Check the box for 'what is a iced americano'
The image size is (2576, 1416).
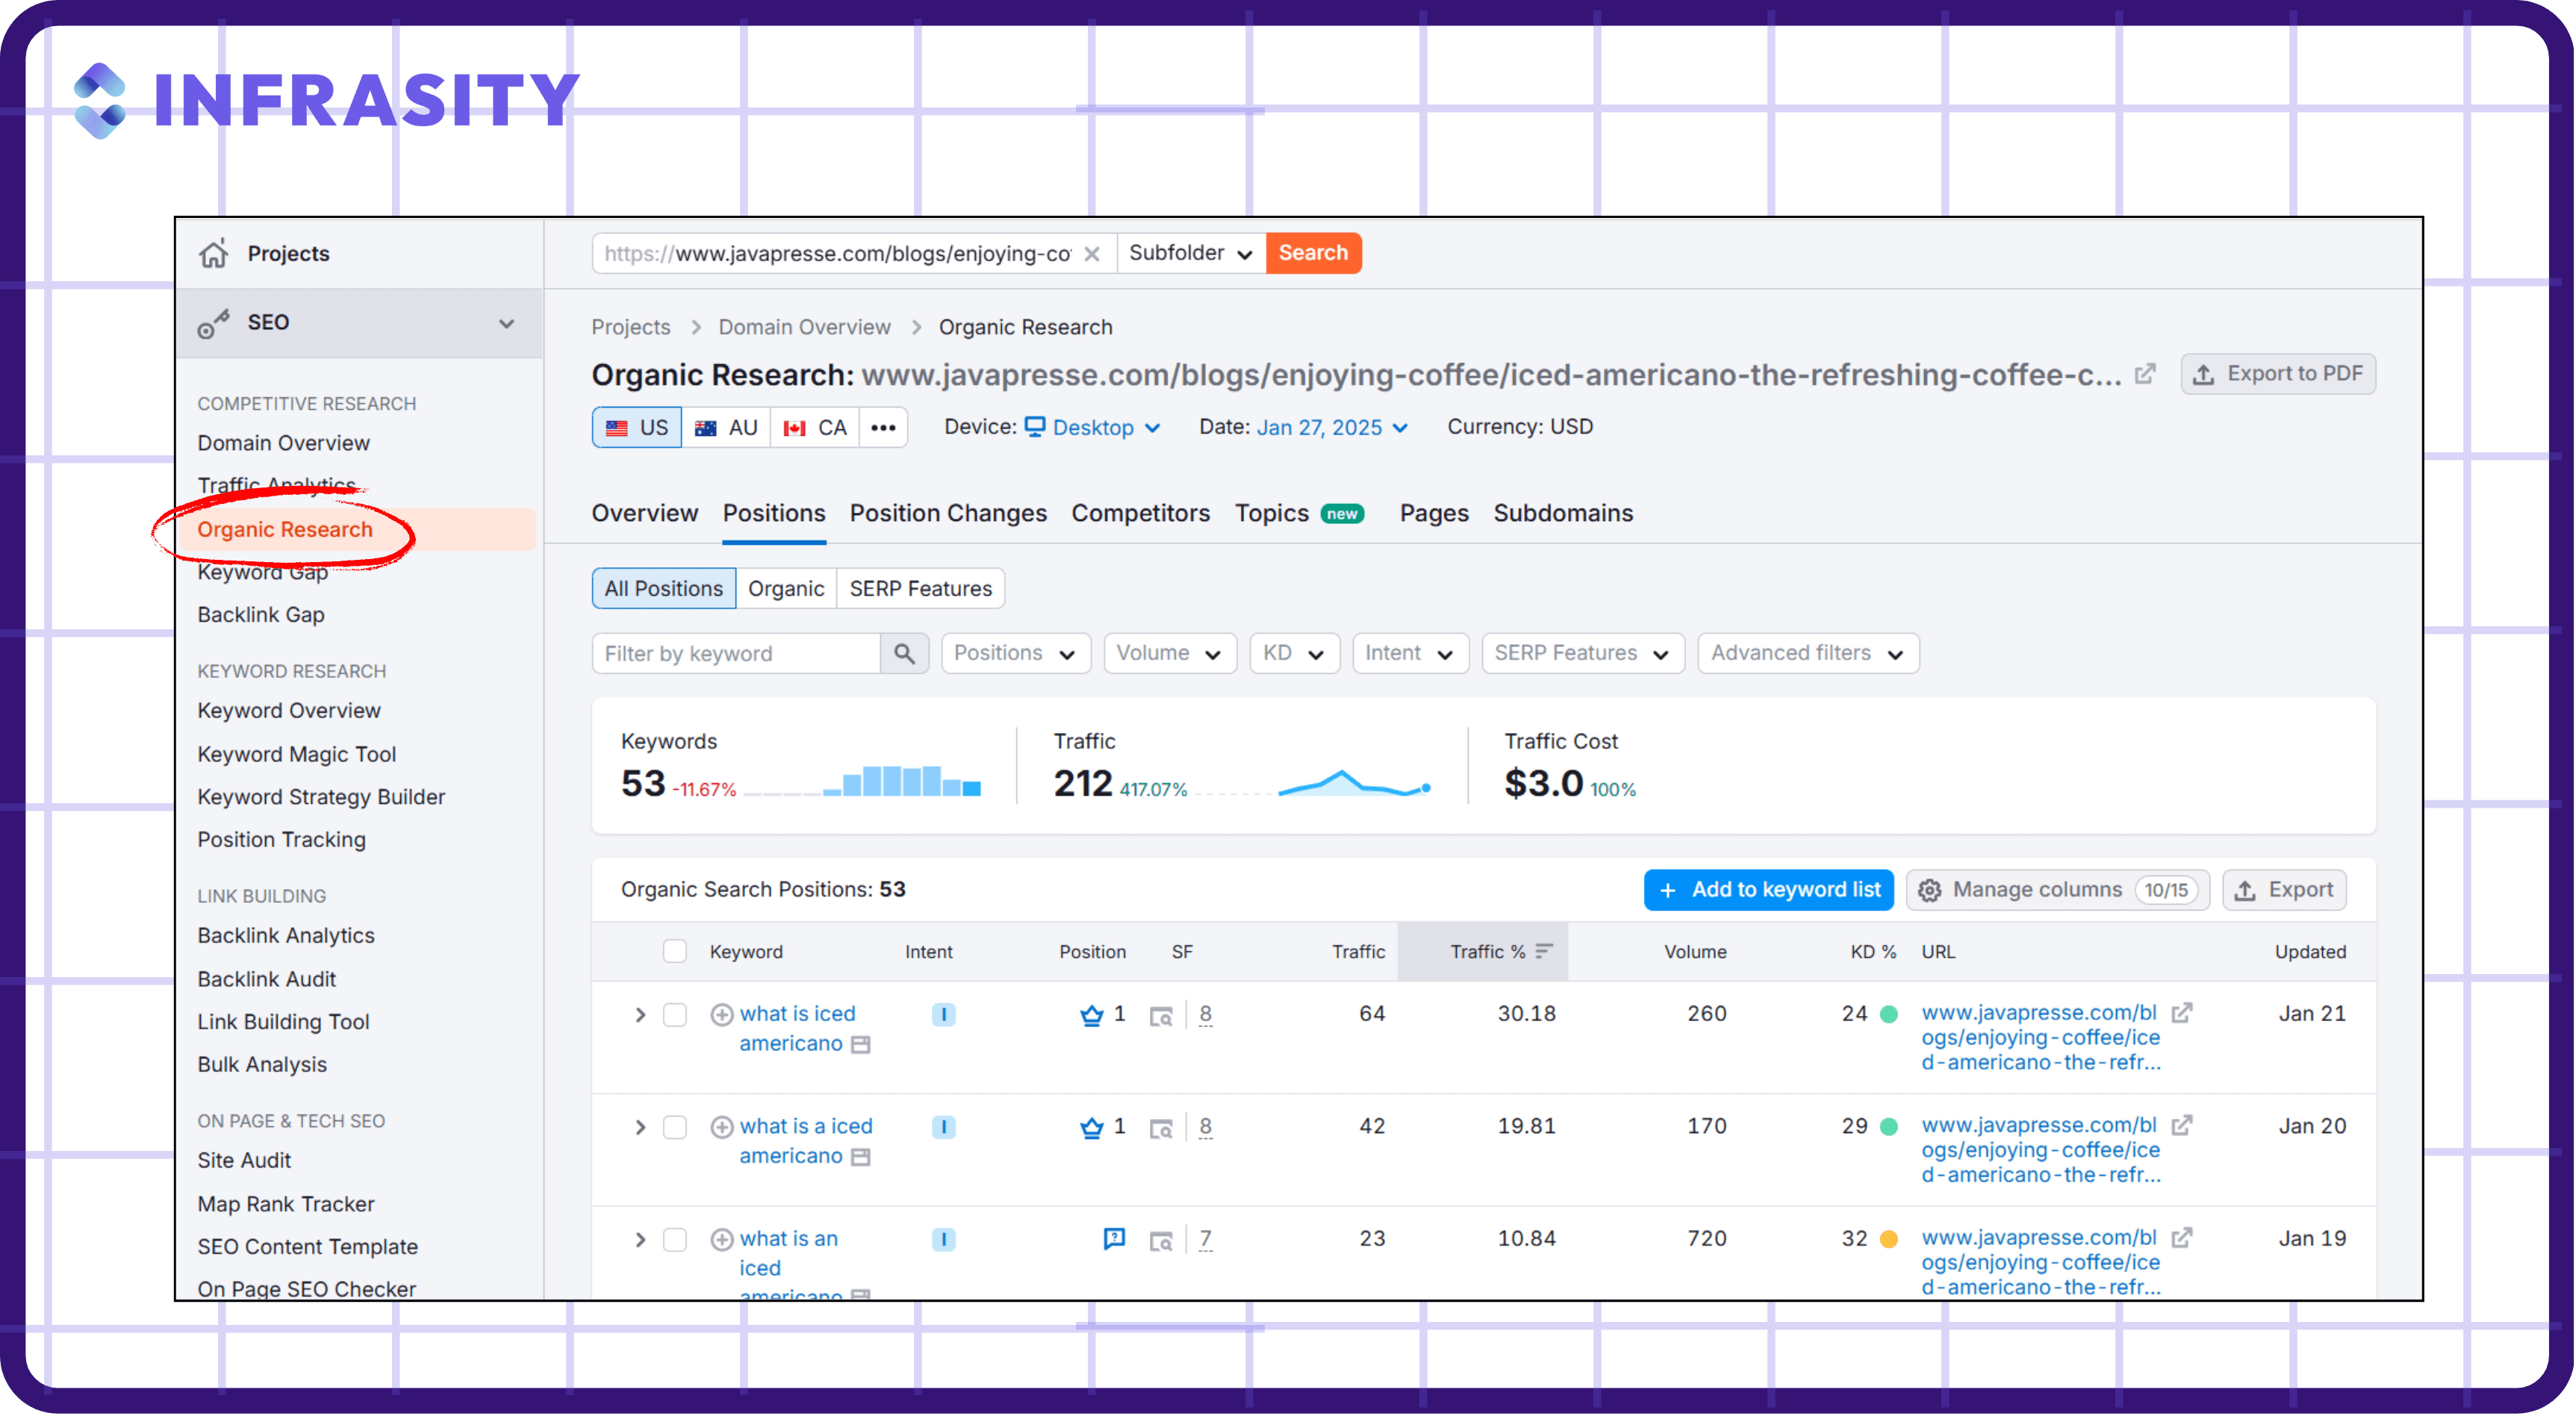(x=675, y=1128)
